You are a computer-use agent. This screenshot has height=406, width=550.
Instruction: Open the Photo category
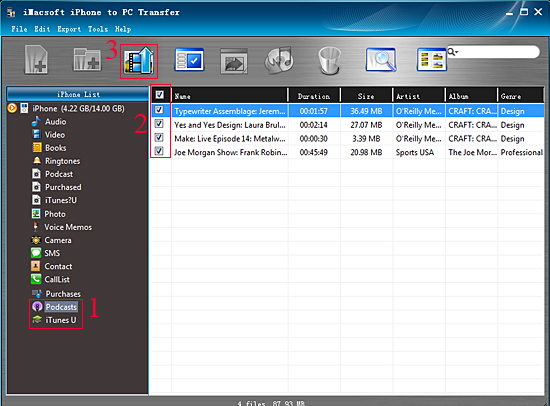tap(55, 214)
